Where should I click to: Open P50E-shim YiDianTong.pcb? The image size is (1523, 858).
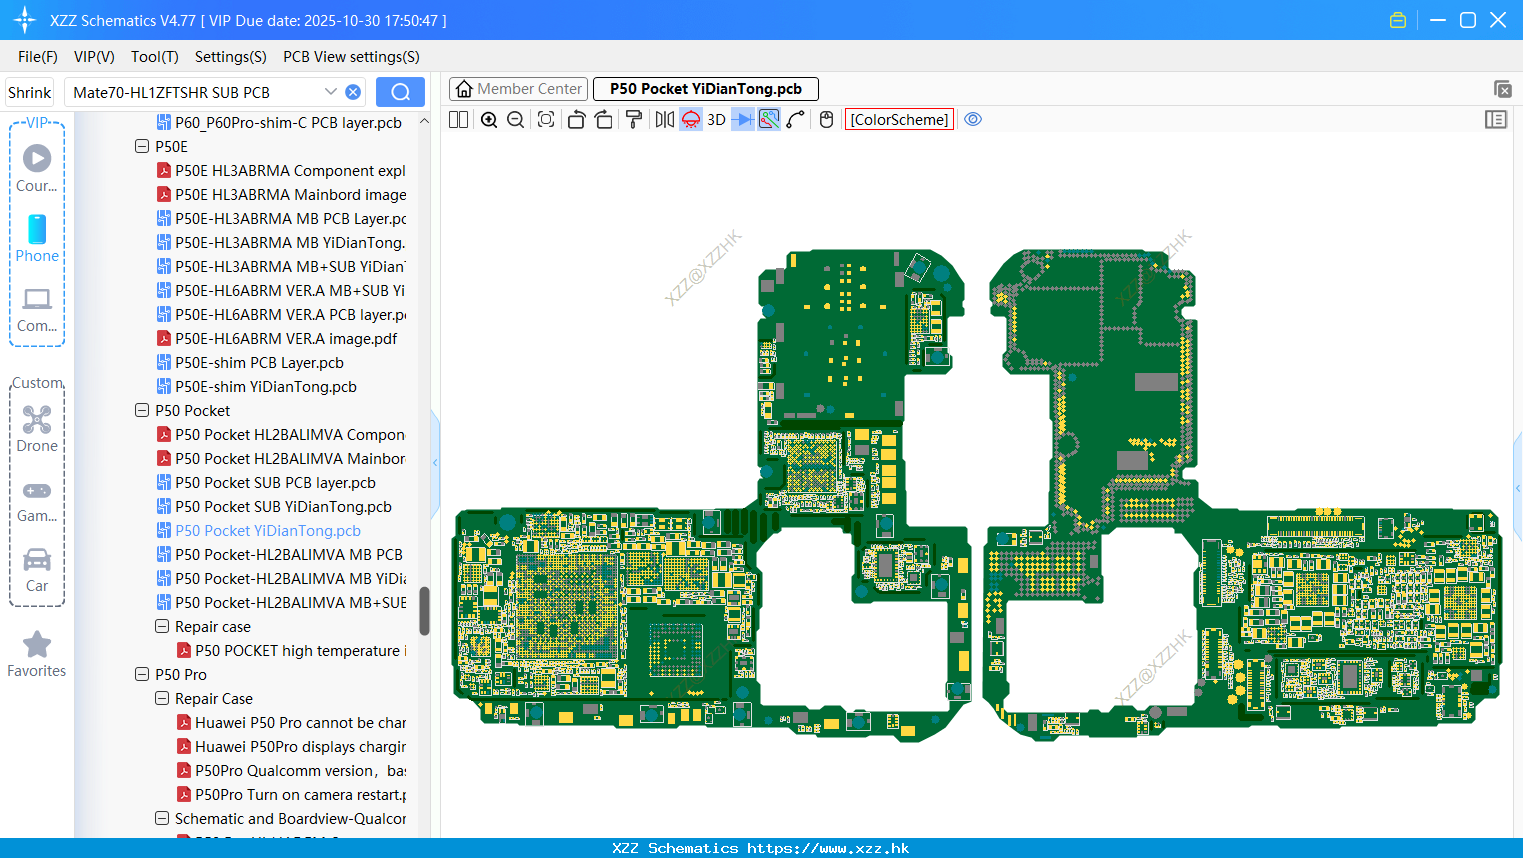257,386
